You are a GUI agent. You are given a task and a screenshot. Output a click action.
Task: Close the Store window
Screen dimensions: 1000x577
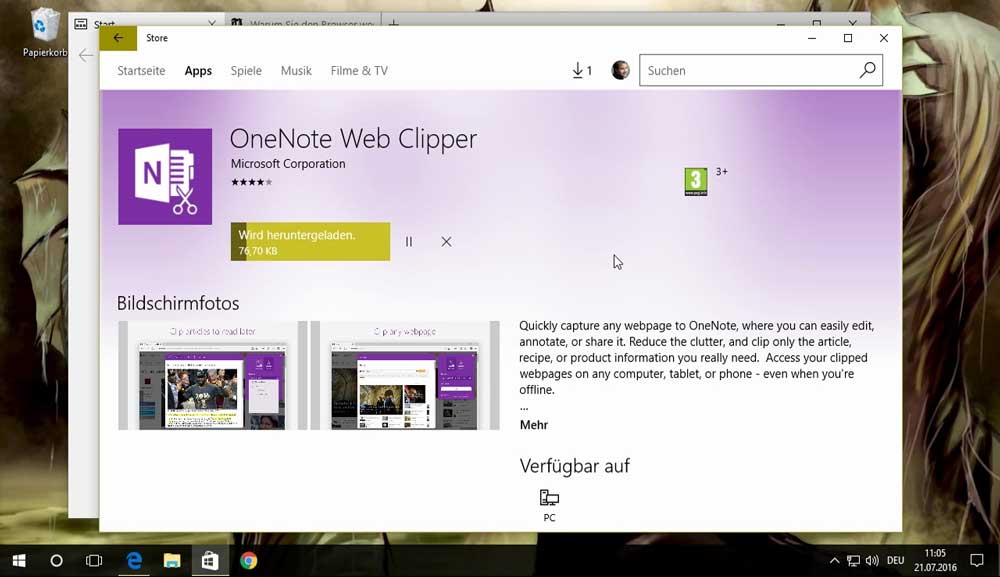click(x=884, y=38)
